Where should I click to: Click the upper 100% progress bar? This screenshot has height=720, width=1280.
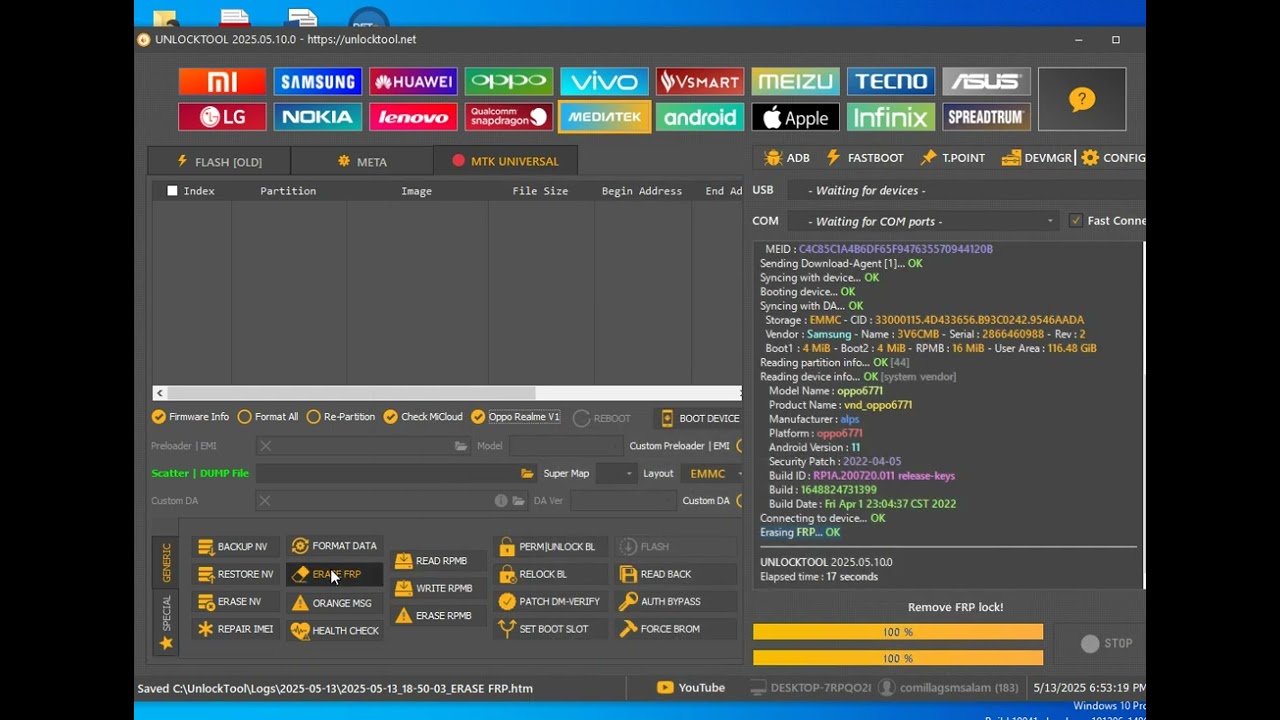898,632
